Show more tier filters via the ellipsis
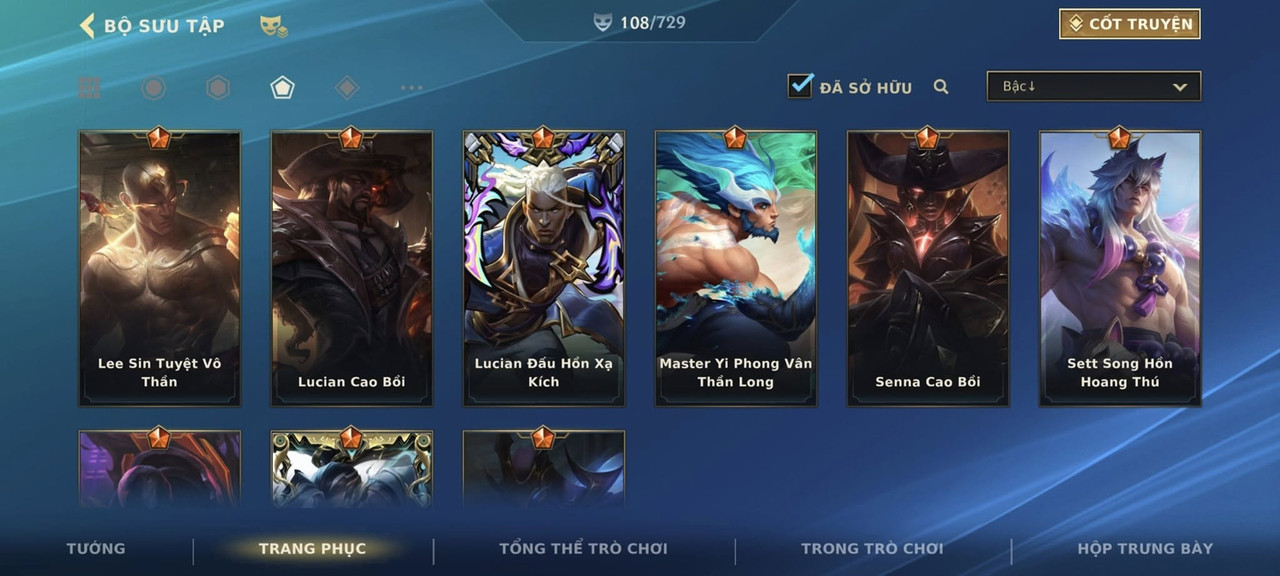1280x576 pixels. point(411,88)
